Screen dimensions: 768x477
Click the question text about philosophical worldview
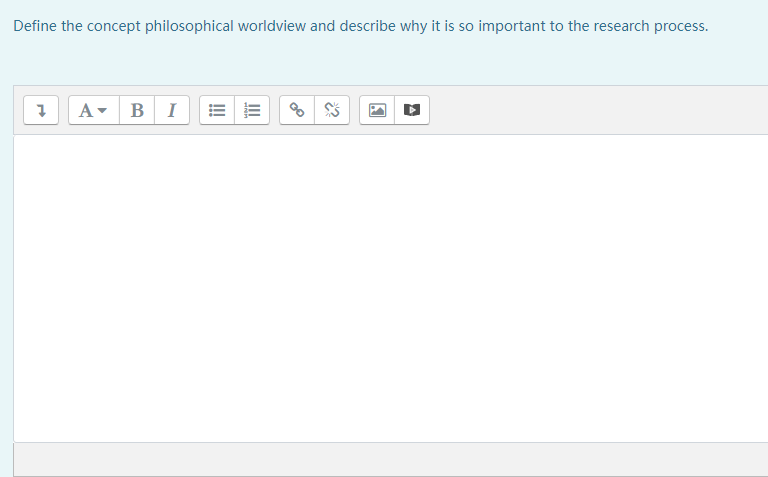[360, 26]
